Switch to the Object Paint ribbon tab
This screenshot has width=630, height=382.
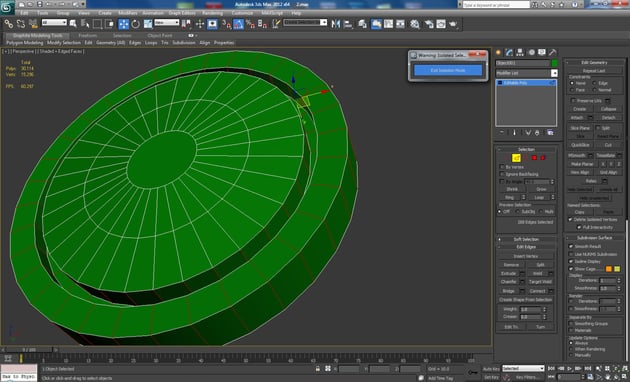point(160,35)
